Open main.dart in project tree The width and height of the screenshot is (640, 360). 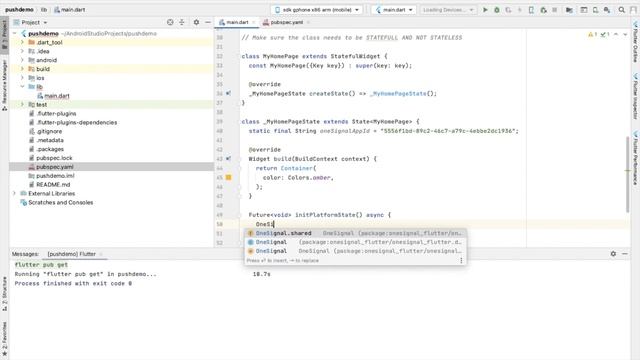click(x=57, y=96)
